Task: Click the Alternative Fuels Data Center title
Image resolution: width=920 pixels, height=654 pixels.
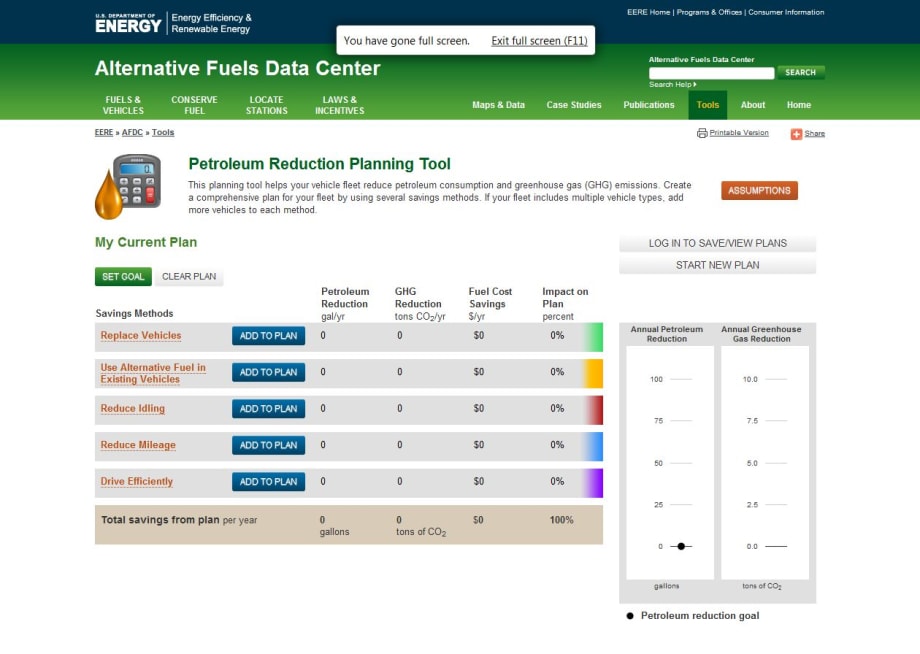Action: pos(238,68)
